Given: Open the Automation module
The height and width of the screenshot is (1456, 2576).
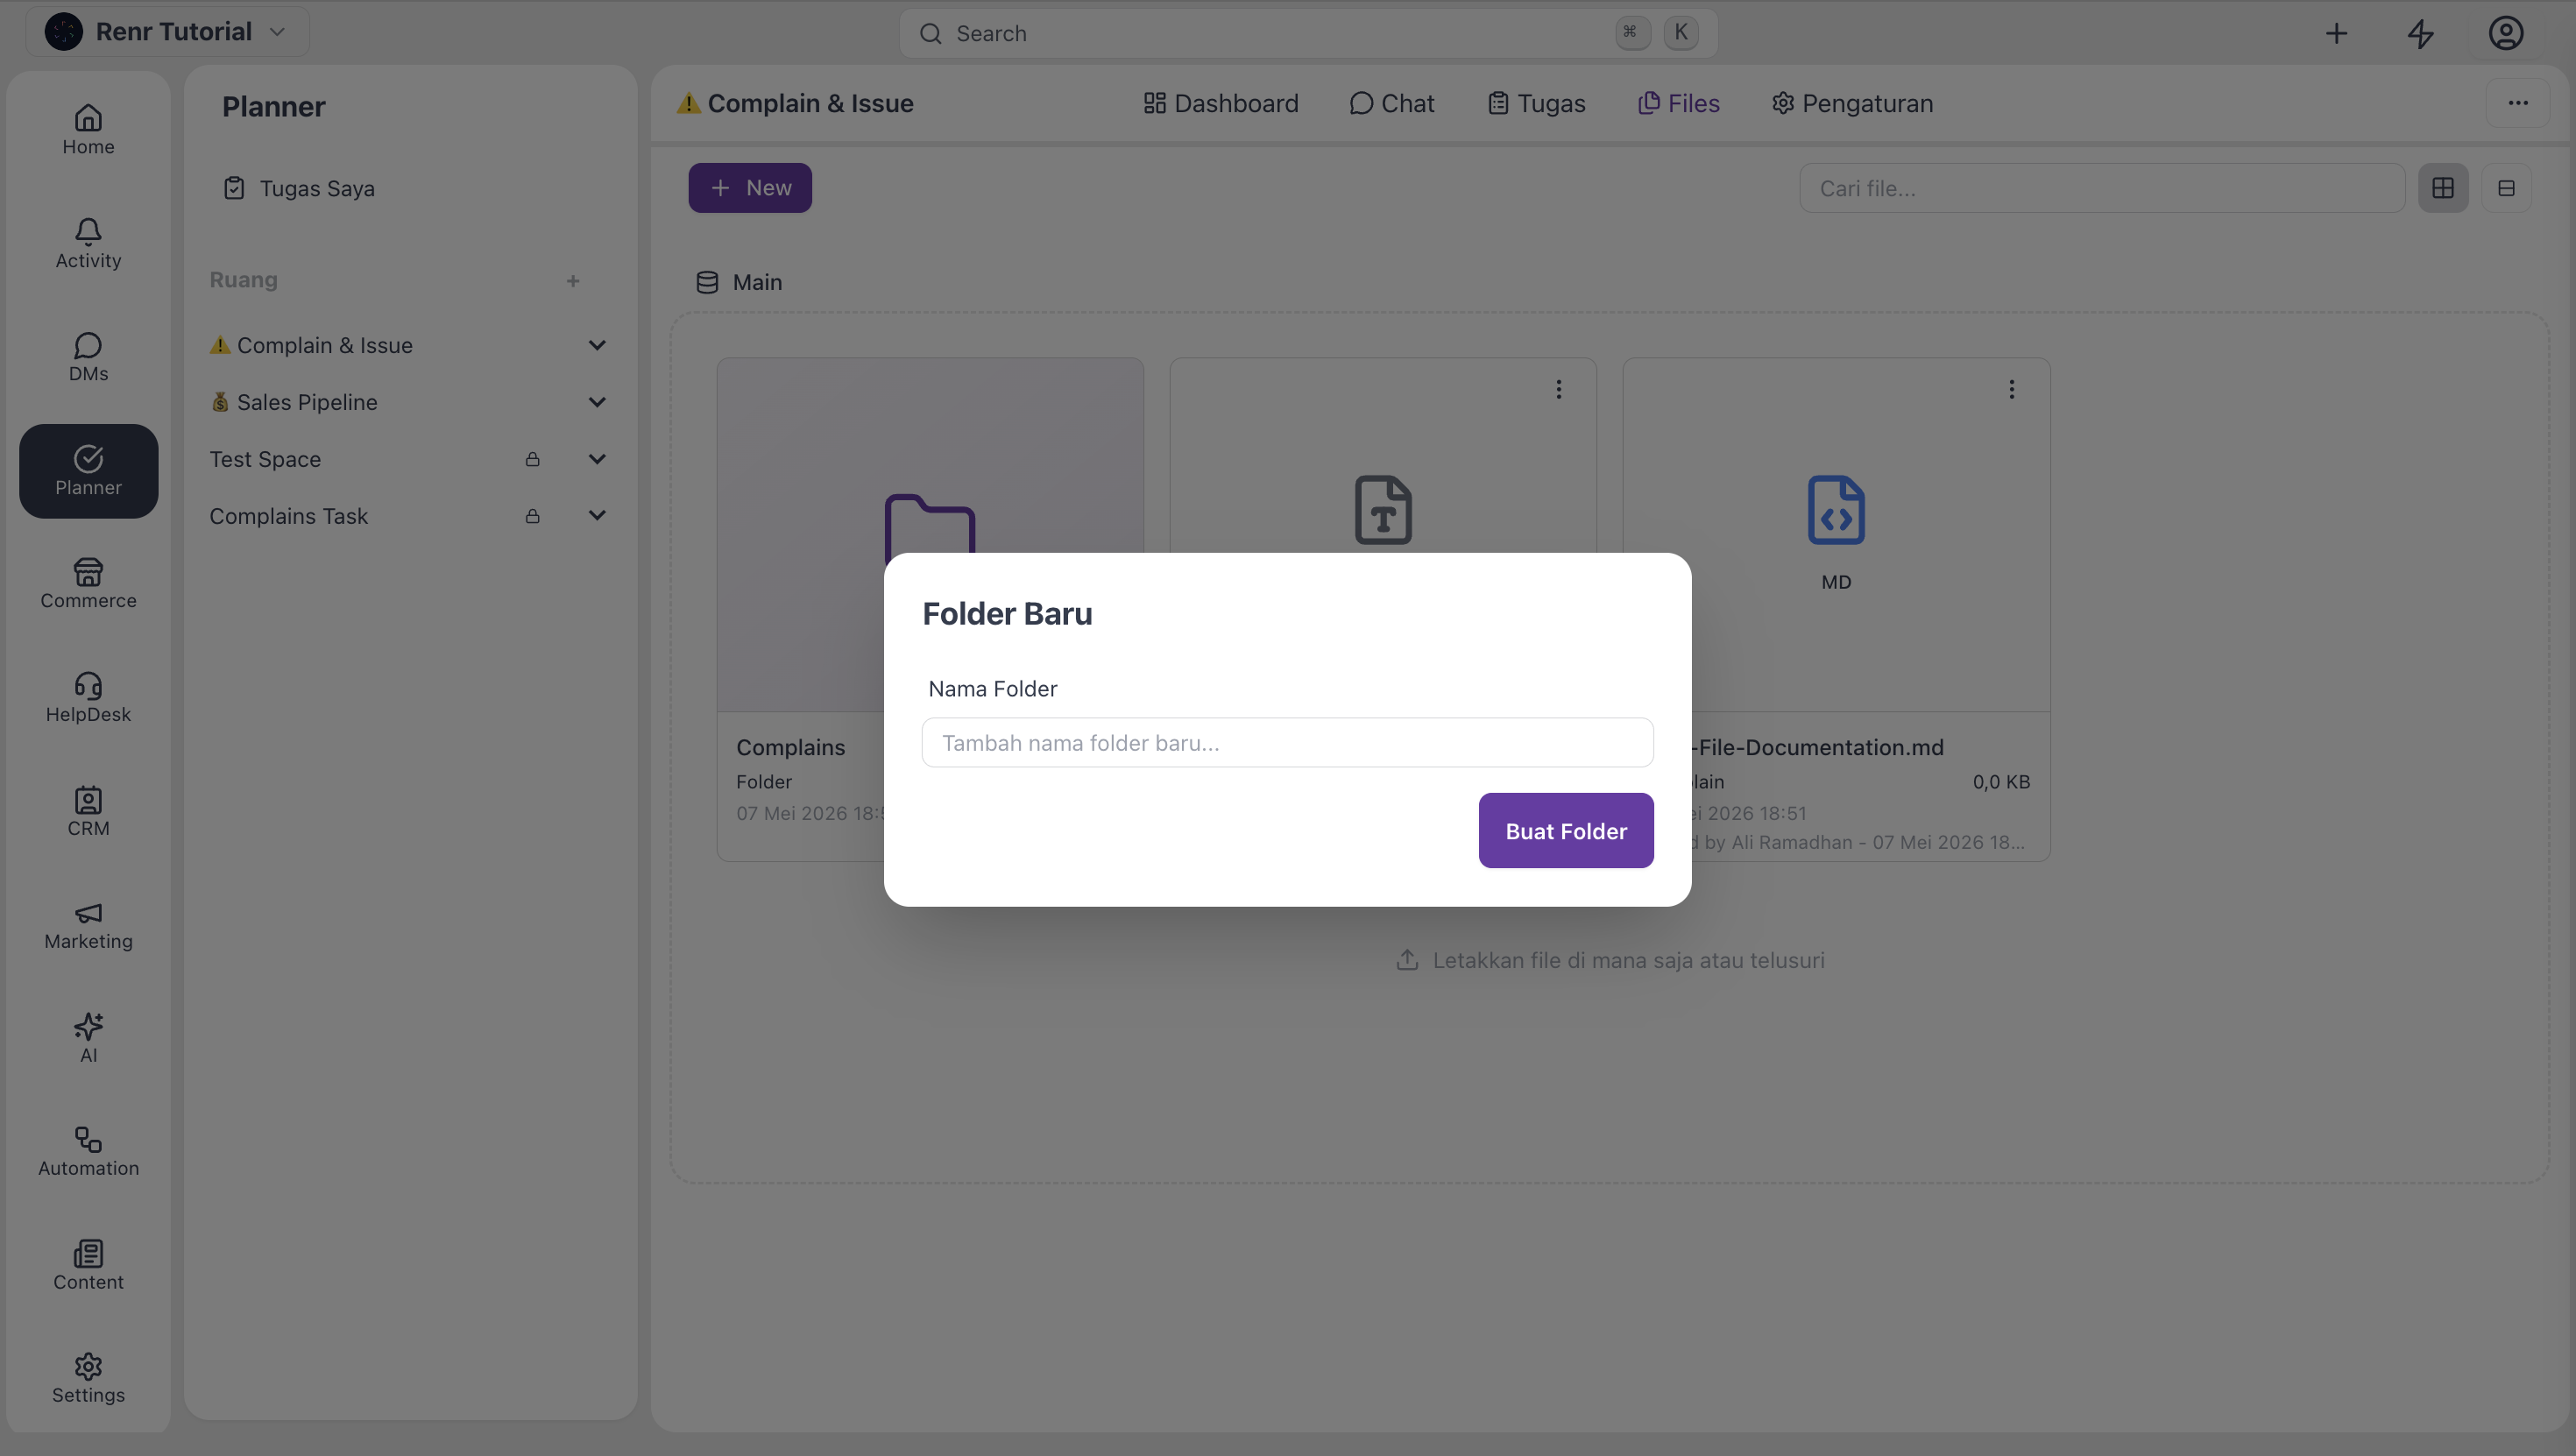Looking at the screenshot, I should [x=88, y=1152].
